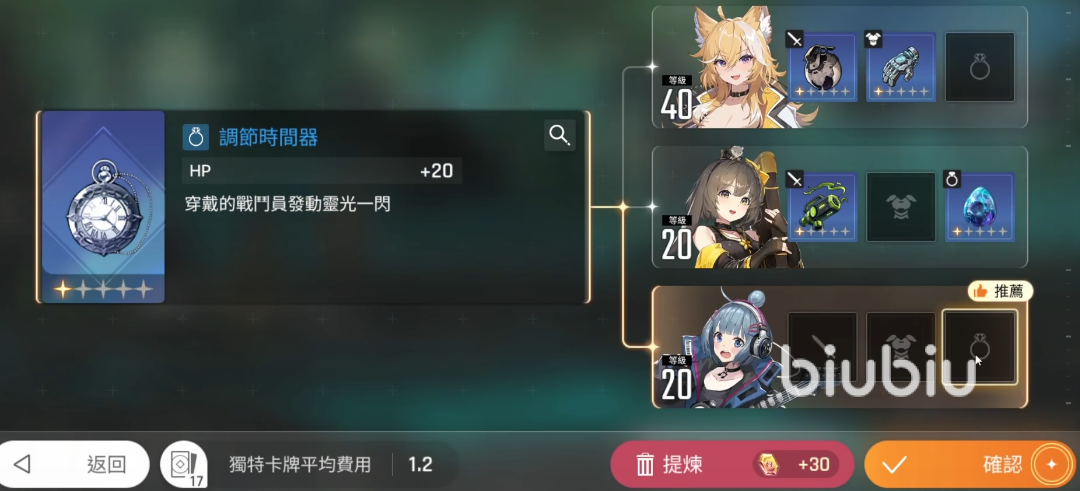This screenshot has height=491, width=1080.
Task: Click the empty armor slot of the blue-haired character
Action: pyautogui.click(x=901, y=347)
